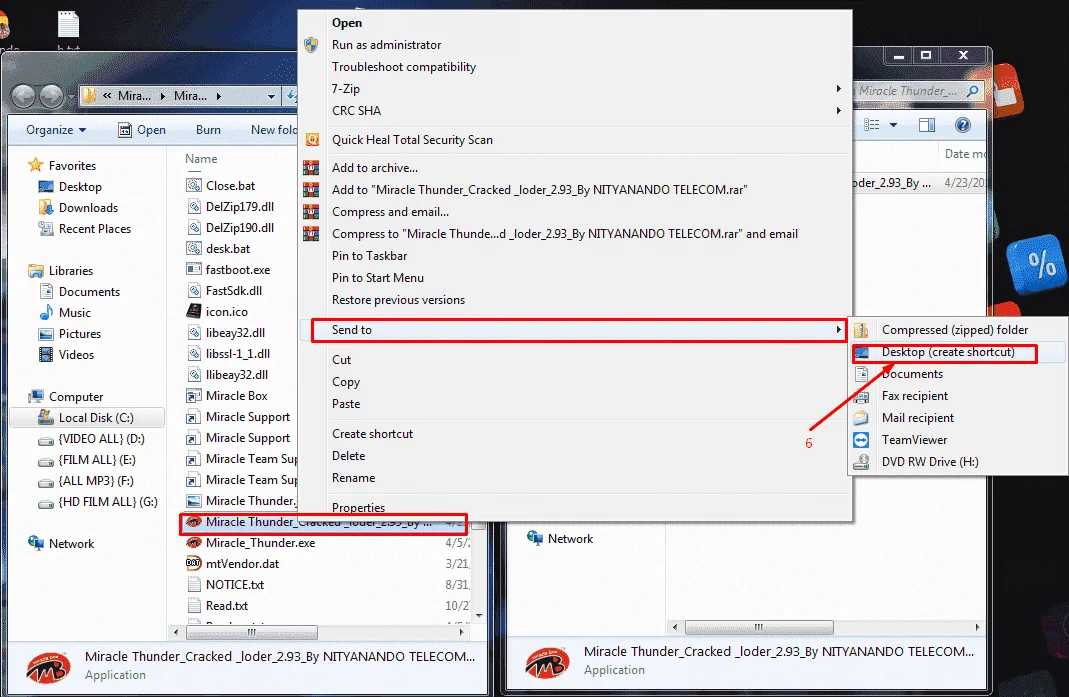Image resolution: width=1069 pixels, height=697 pixels.
Task: Open the address bar history dropdown arrow
Action: [271, 96]
